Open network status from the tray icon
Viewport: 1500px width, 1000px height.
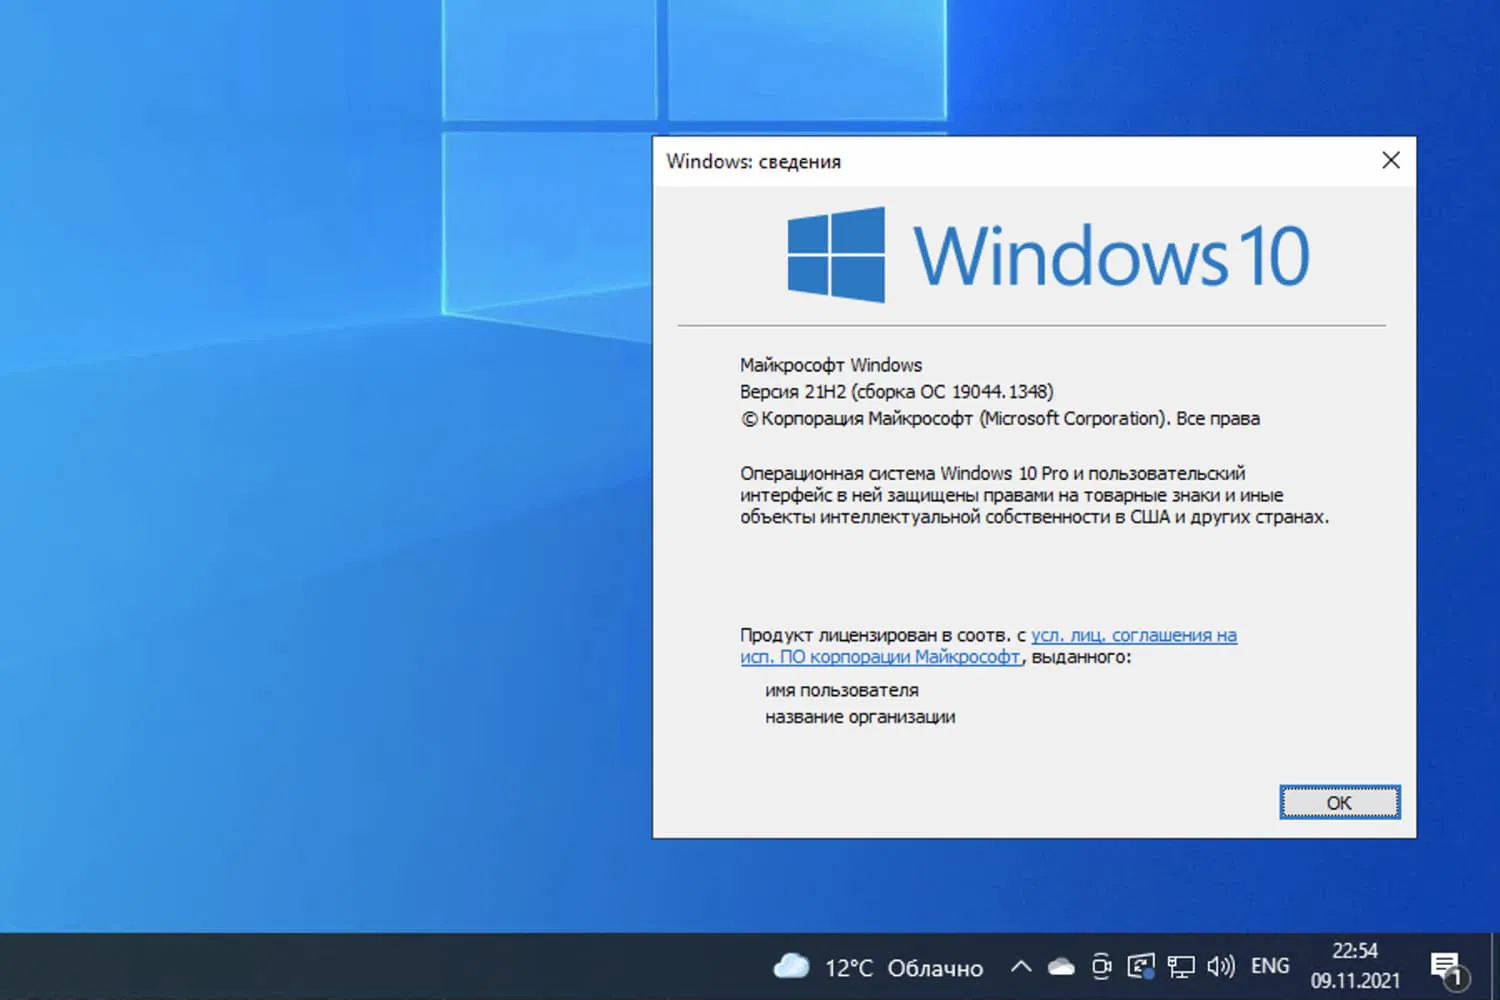point(1181,966)
